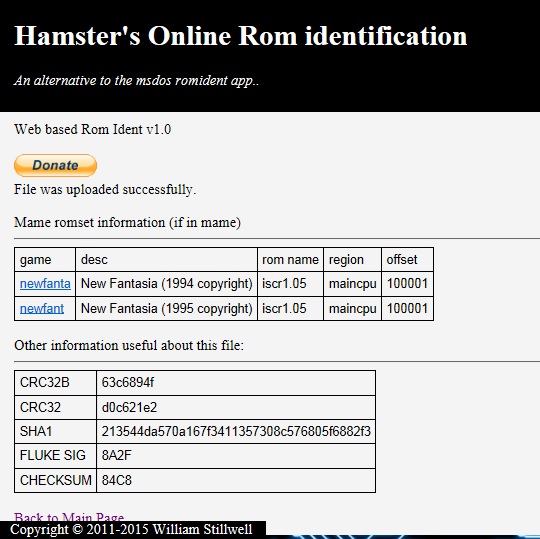This screenshot has width=540, height=539.
Task: Click 'File was uploaded successfully.' message
Action: (x=105, y=189)
